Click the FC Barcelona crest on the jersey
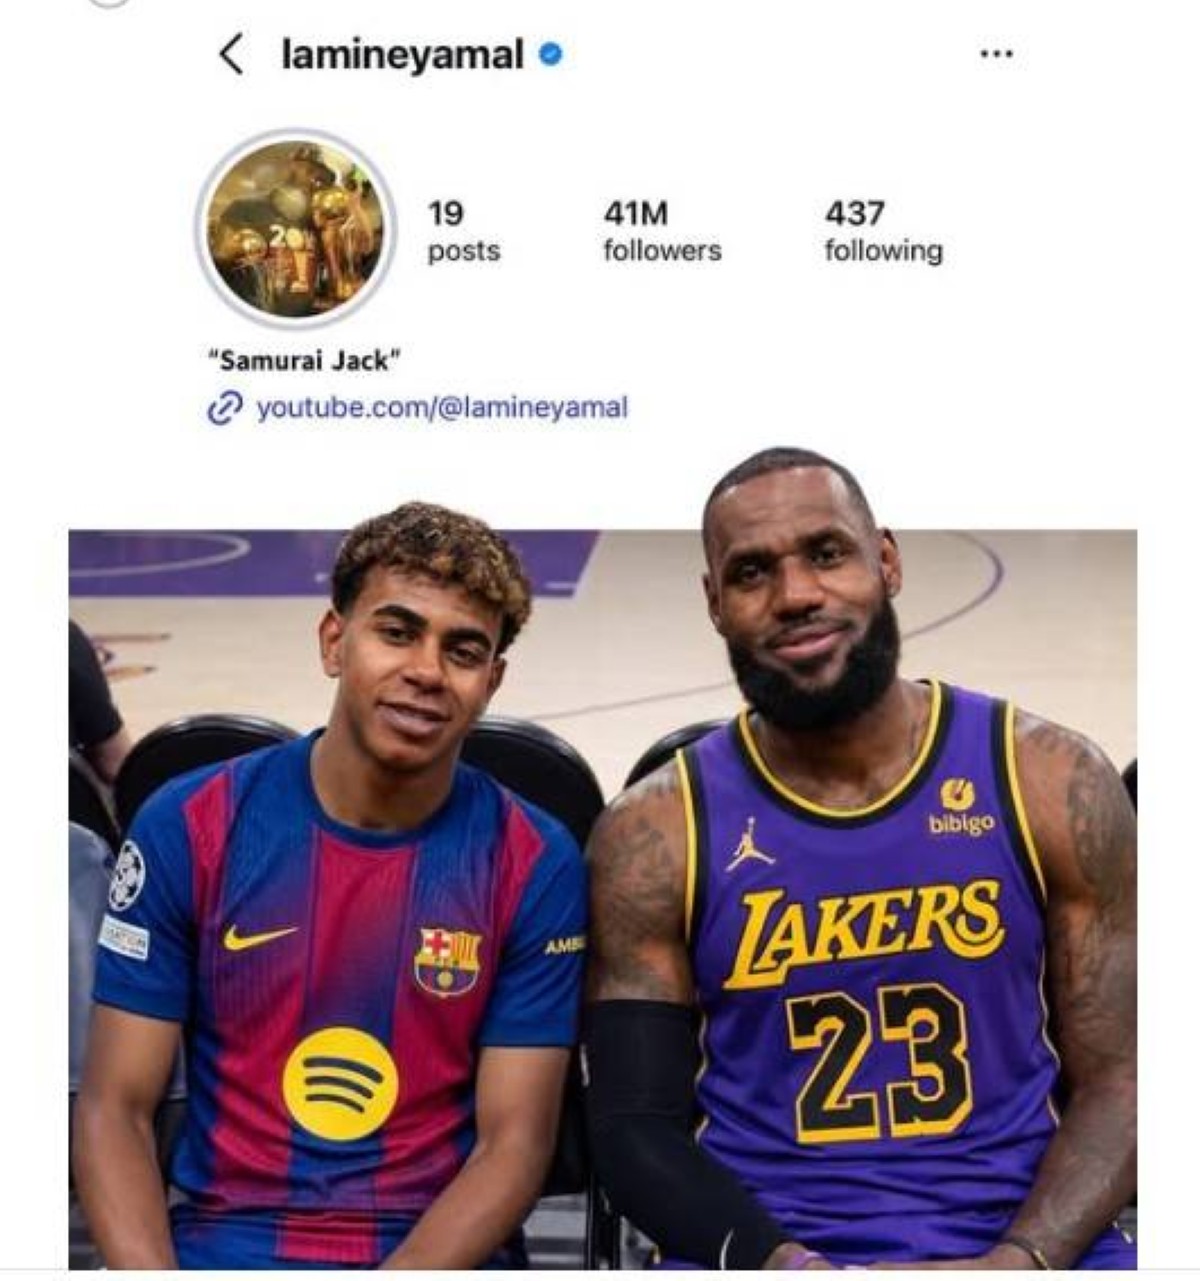This screenshot has width=1200, height=1281. 447,961
